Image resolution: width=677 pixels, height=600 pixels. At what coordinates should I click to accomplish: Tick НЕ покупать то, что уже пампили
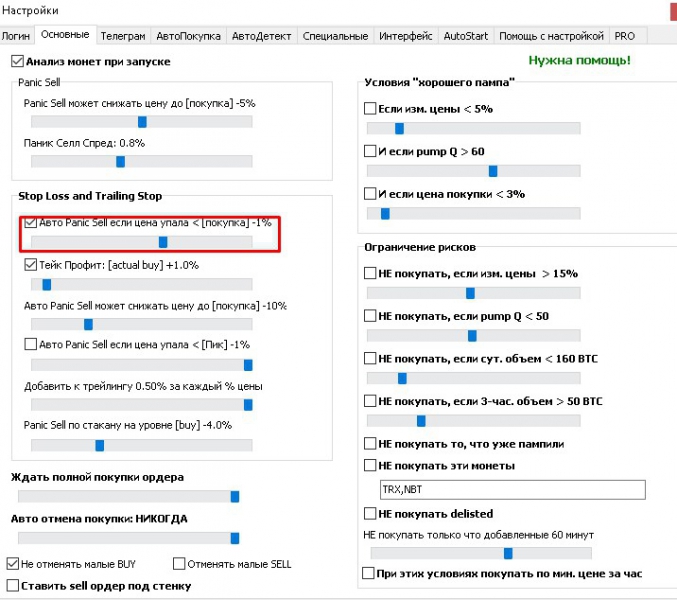[370, 443]
